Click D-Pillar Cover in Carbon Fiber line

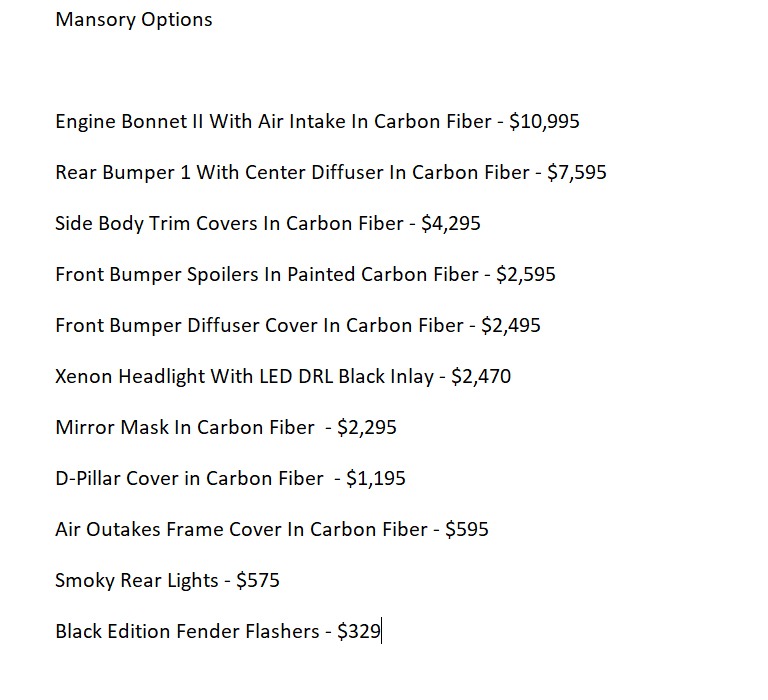pos(230,478)
